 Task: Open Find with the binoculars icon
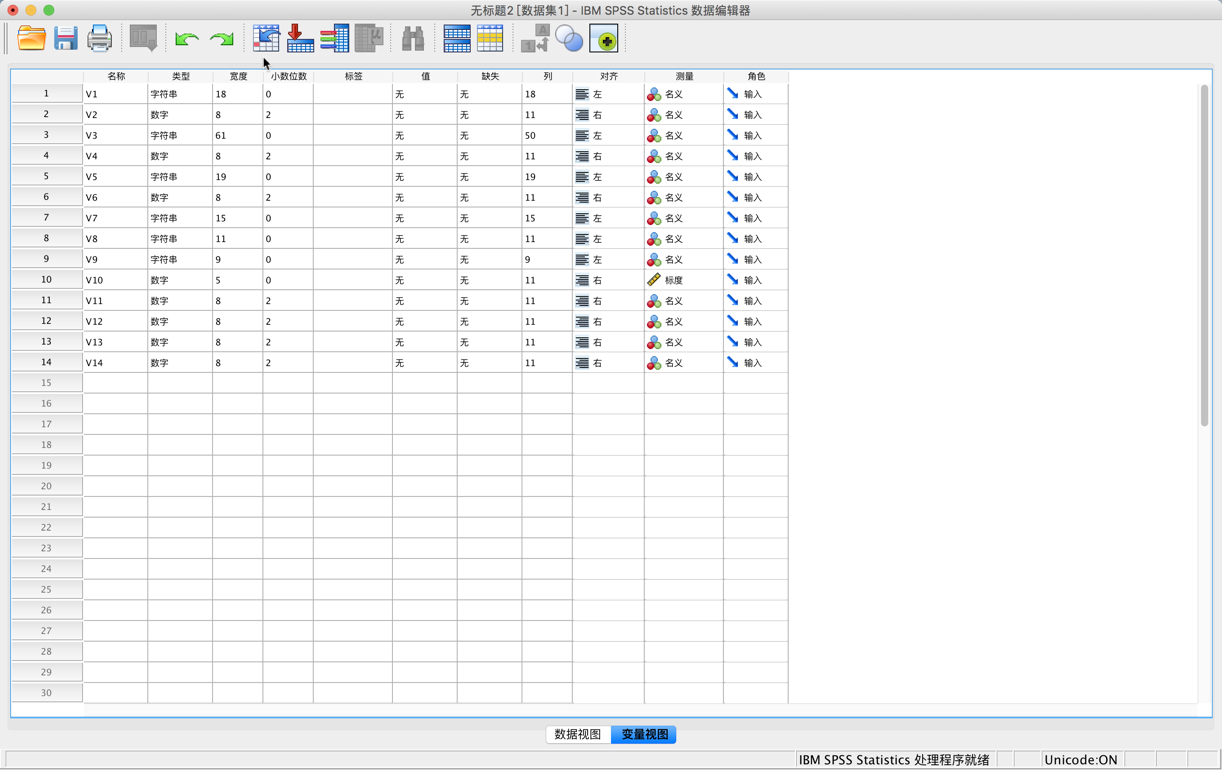(411, 38)
